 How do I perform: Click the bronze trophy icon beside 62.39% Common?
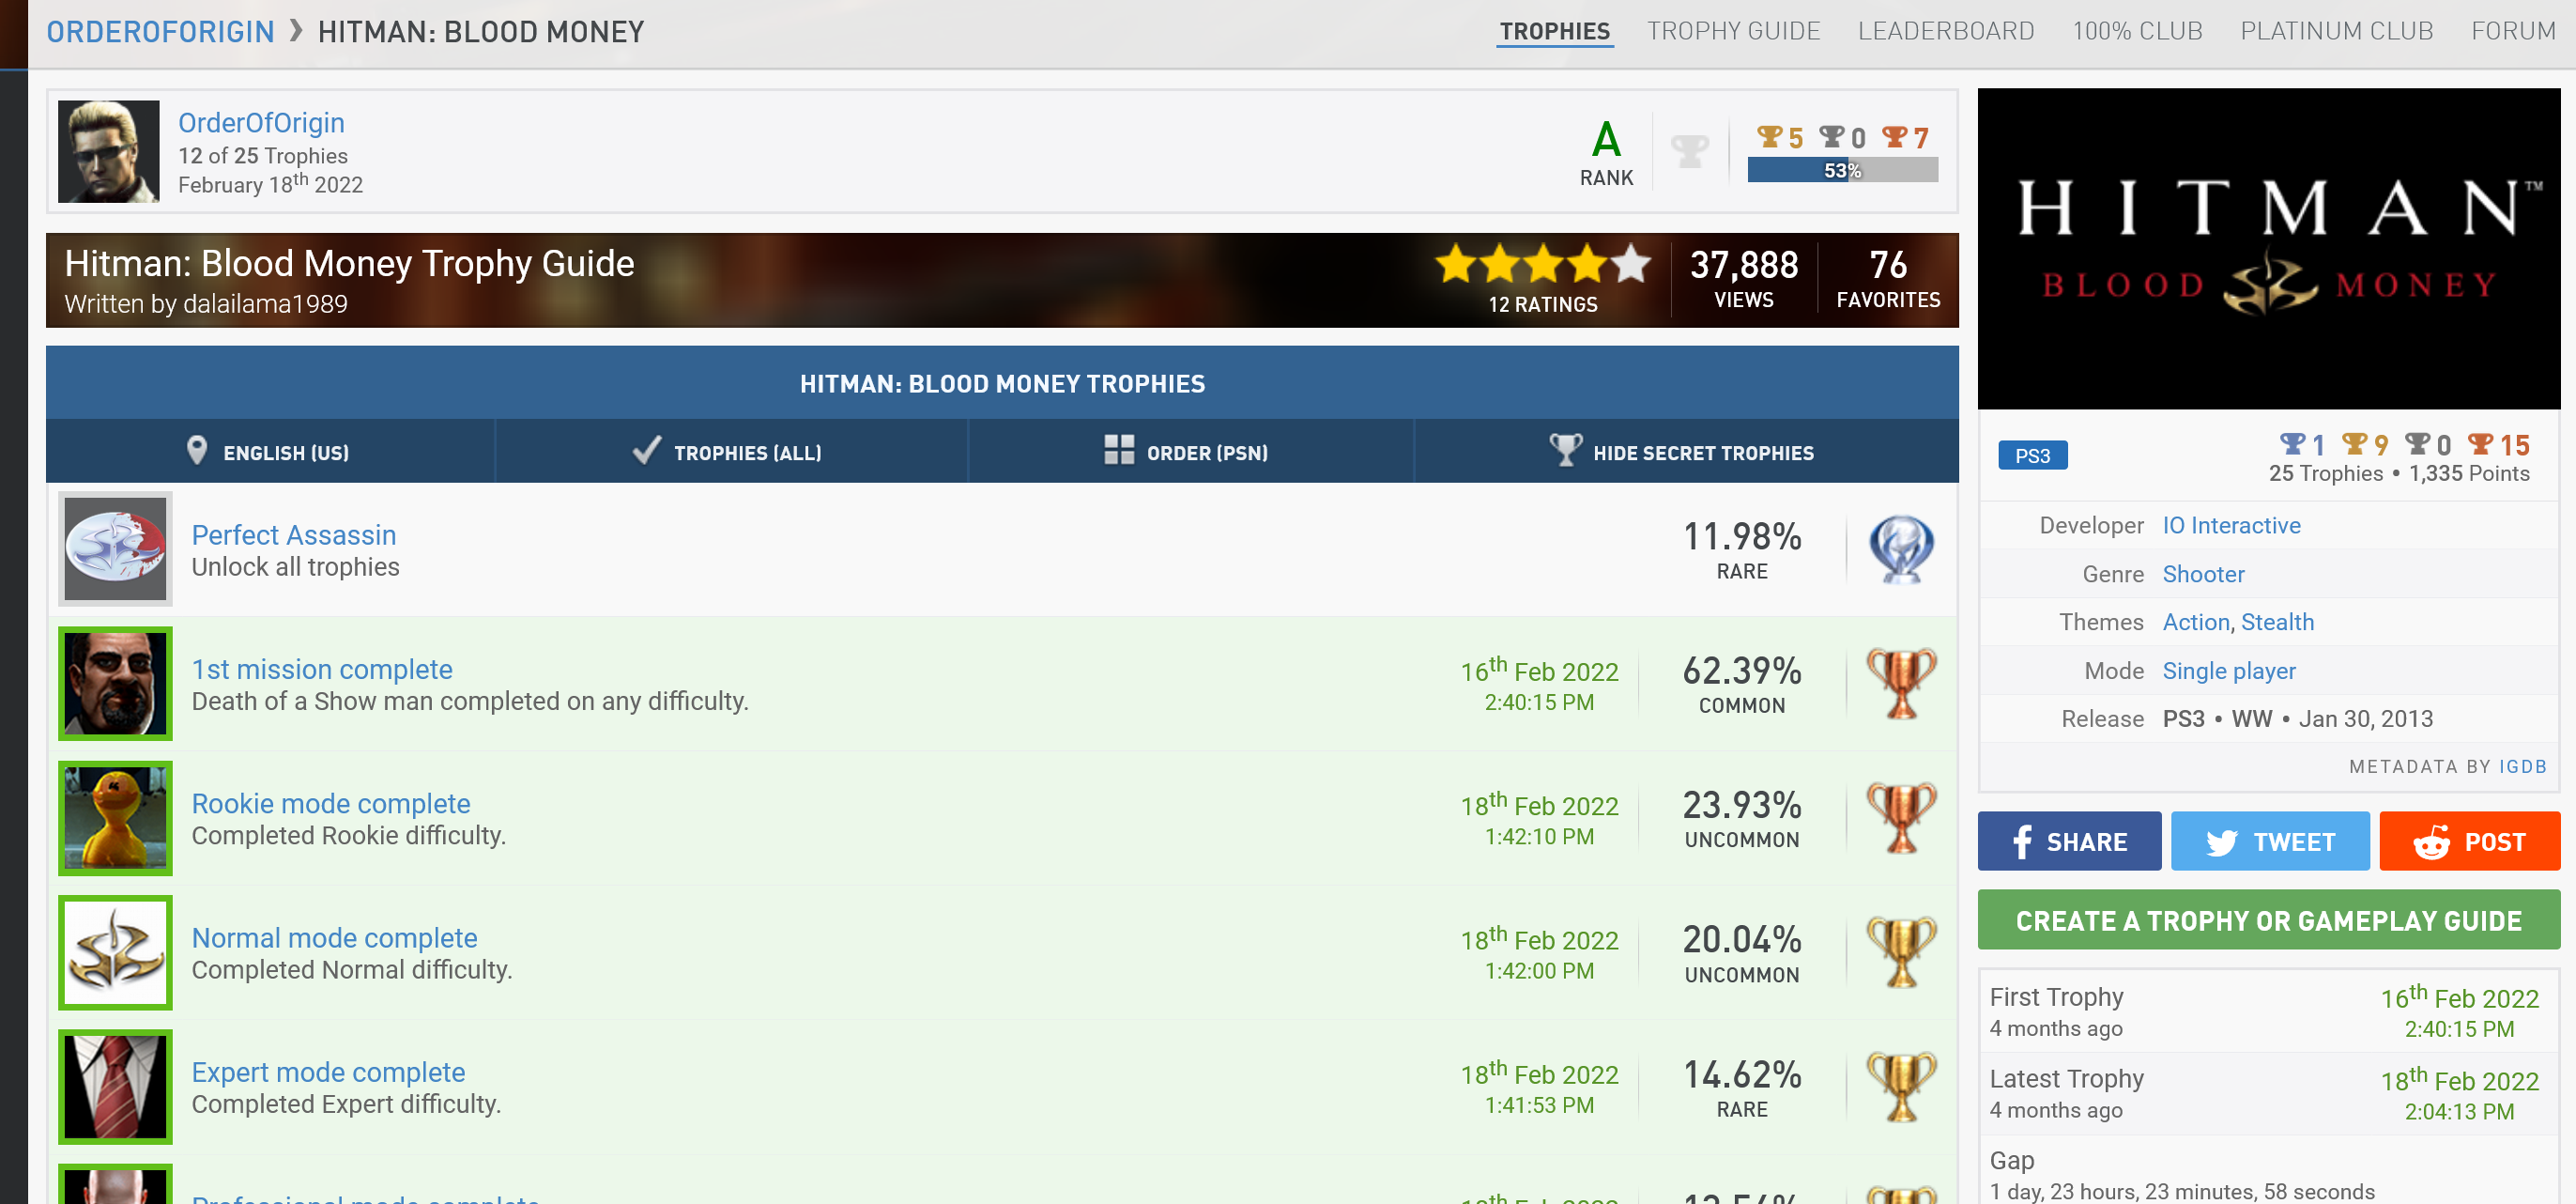[1901, 683]
